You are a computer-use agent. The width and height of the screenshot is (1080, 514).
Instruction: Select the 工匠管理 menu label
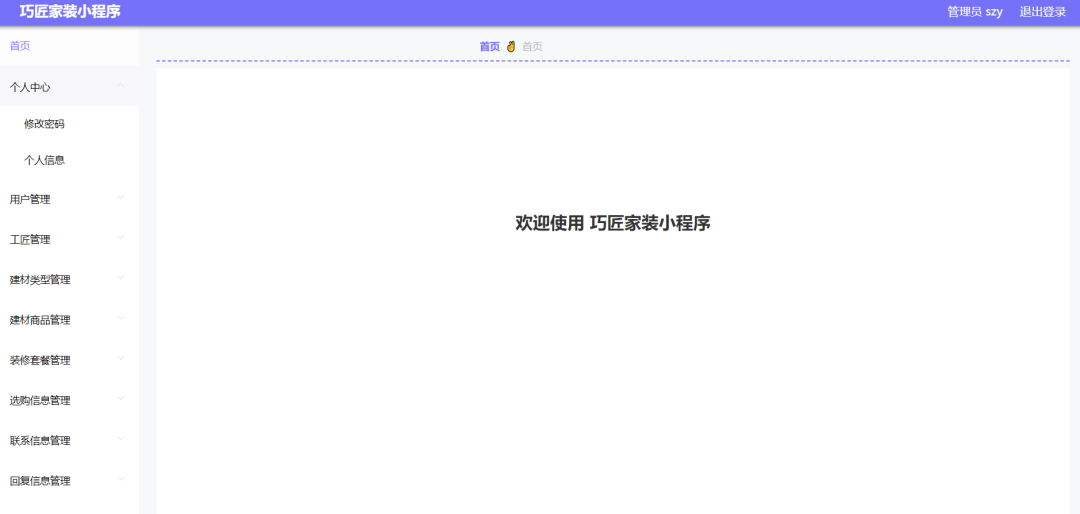click(30, 240)
